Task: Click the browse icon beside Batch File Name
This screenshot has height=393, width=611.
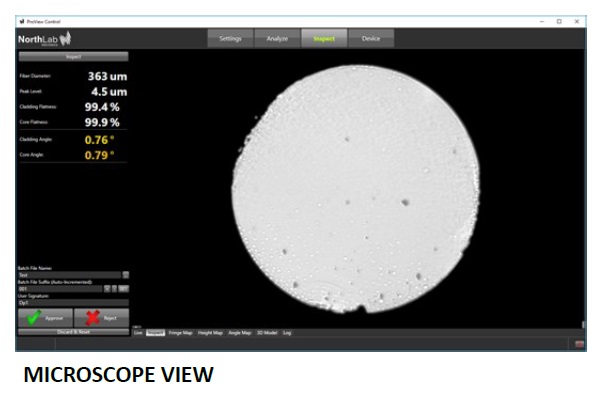Action: (x=125, y=275)
